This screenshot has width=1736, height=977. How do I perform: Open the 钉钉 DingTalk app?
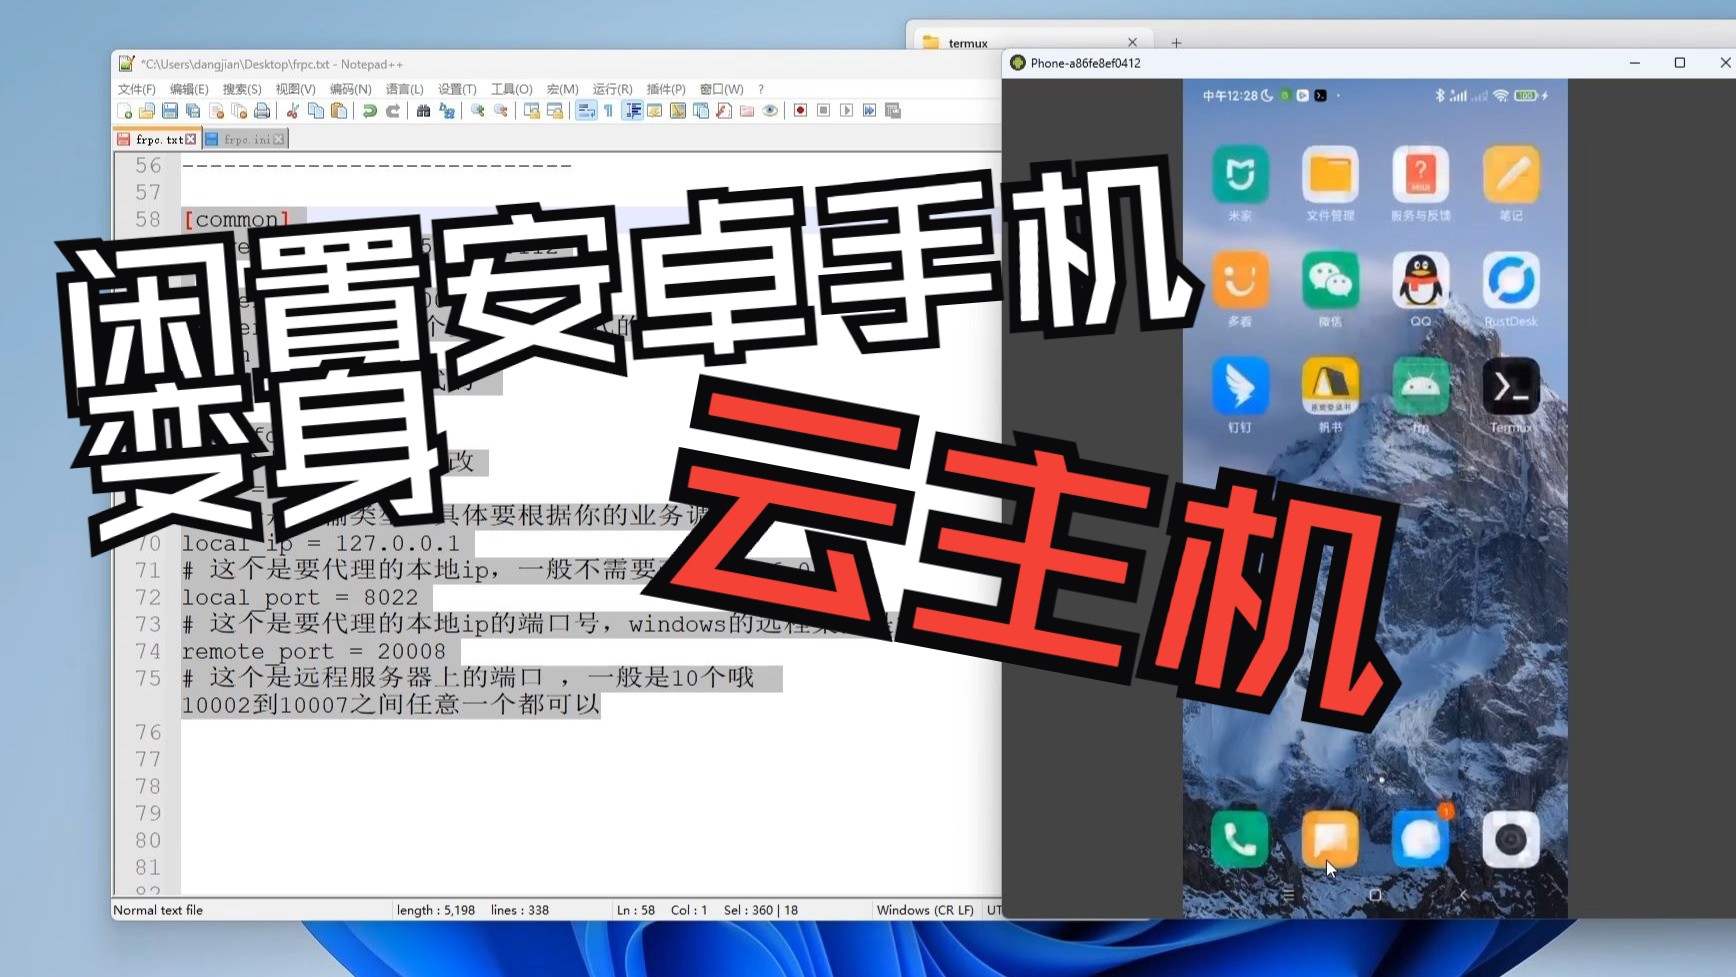click(x=1240, y=387)
